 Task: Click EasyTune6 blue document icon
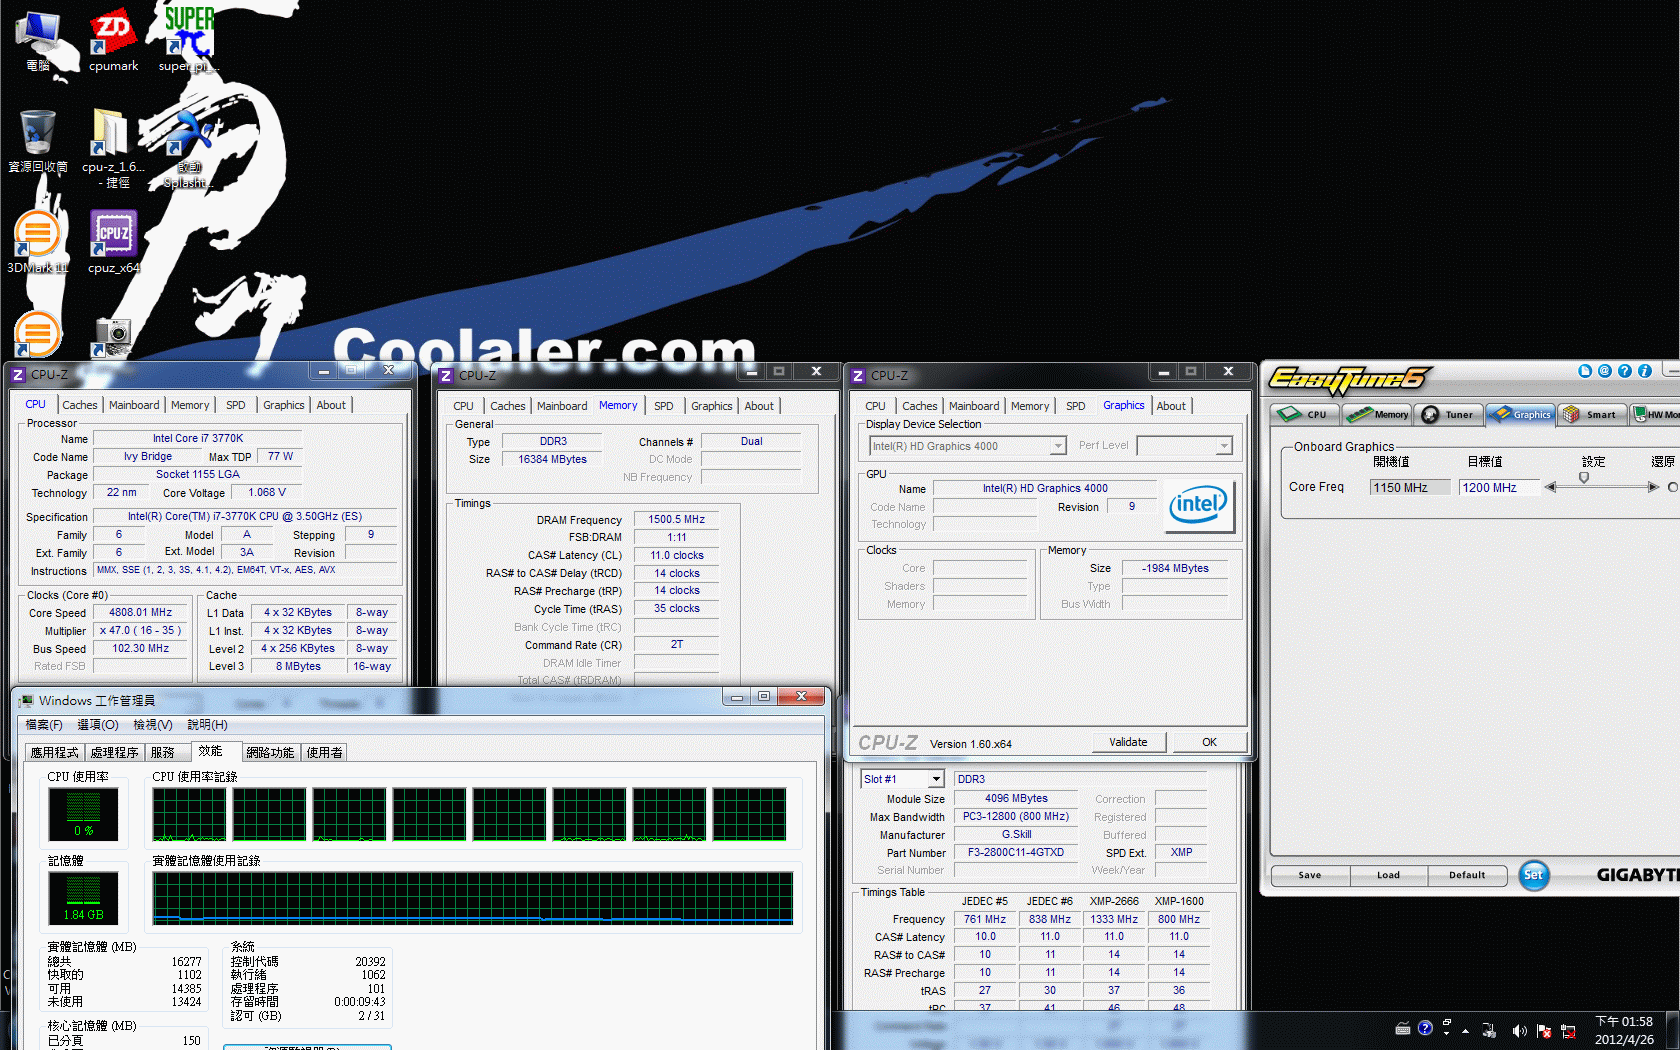pyautogui.click(x=1585, y=371)
